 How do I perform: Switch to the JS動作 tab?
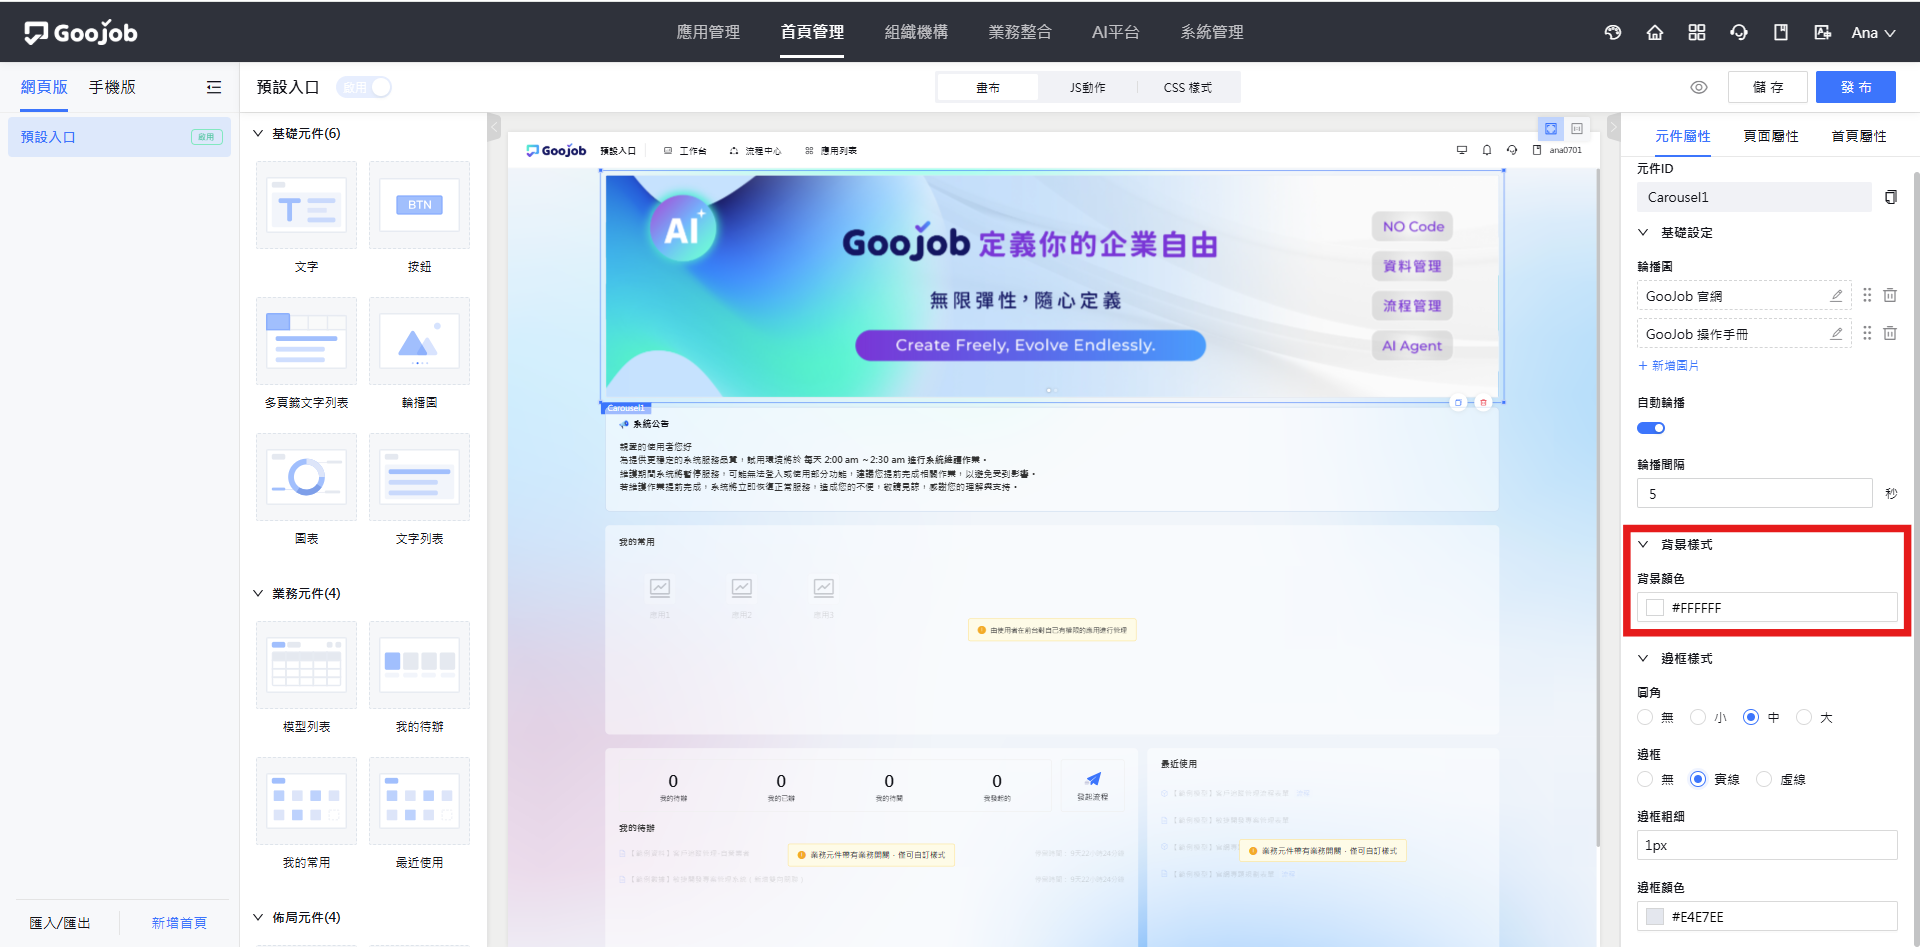[x=1088, y=87]
